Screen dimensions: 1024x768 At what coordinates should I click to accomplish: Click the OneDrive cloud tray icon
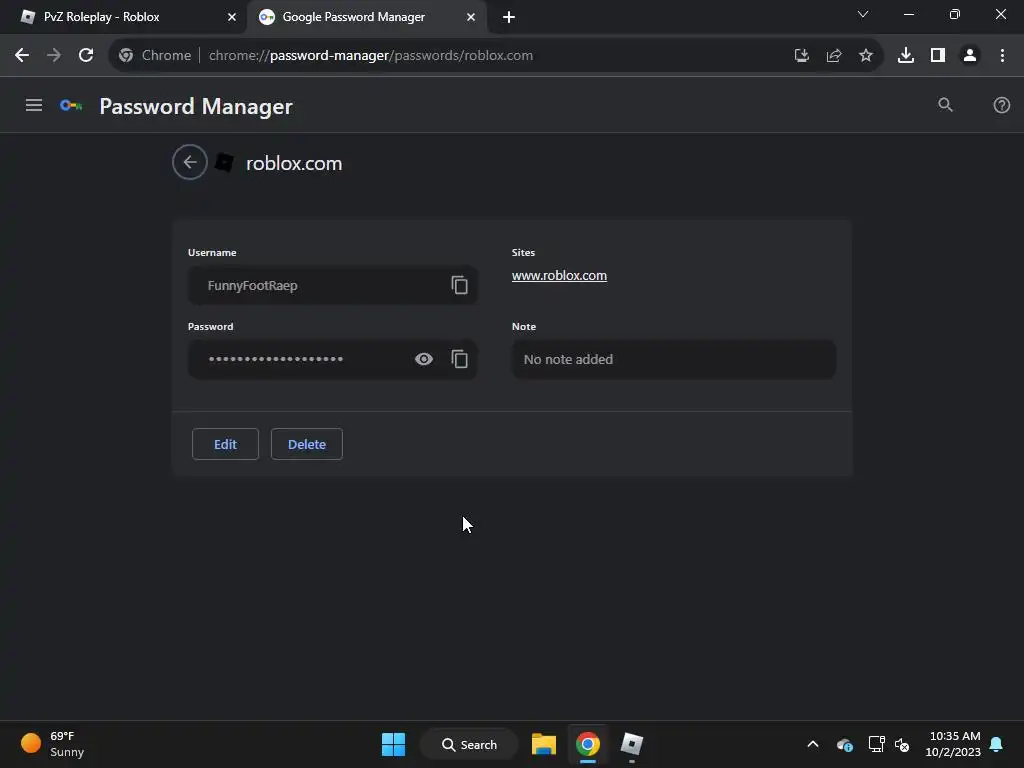pos(844,744)
